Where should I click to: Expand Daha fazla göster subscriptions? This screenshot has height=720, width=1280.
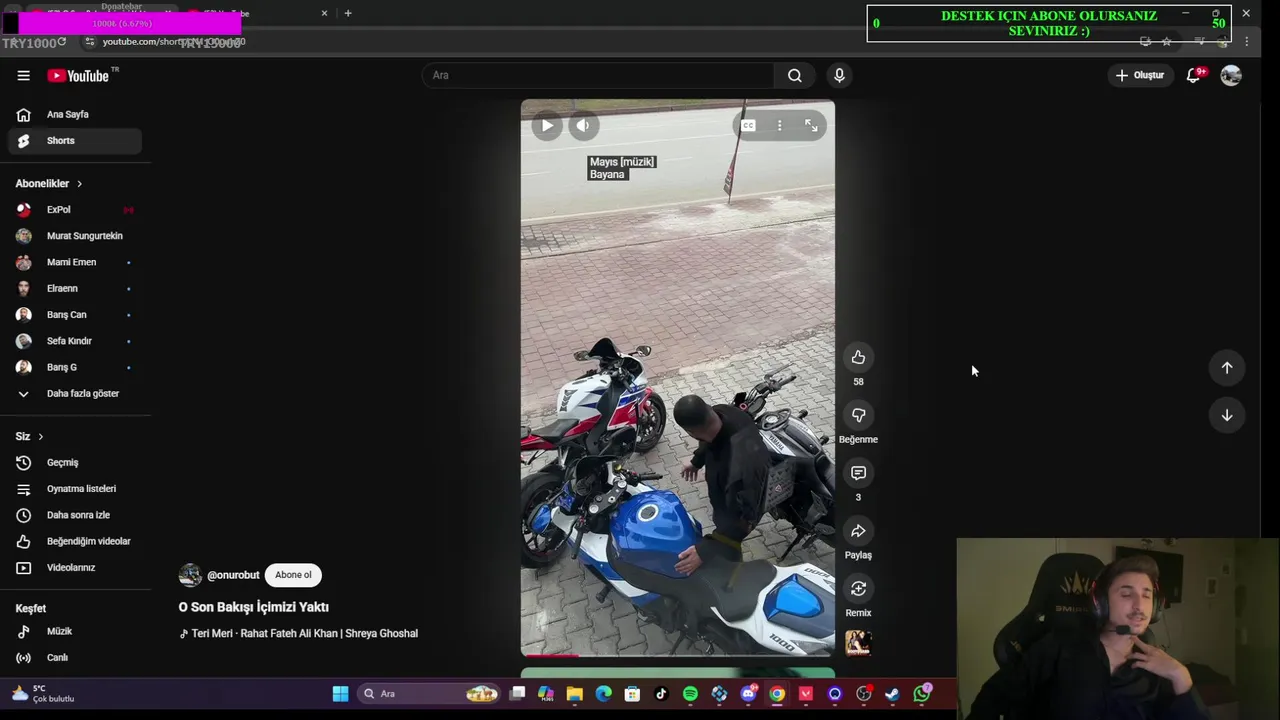pos(75,393)
